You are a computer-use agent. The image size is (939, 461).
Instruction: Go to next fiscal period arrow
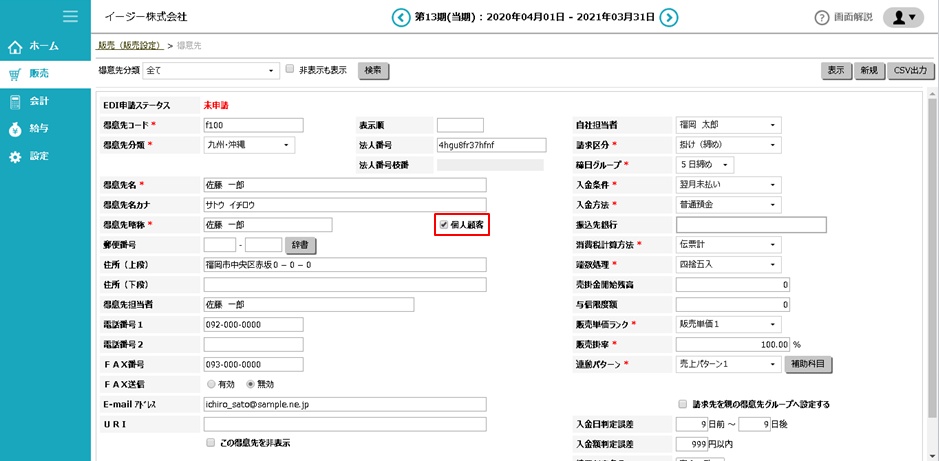(669, 17)
